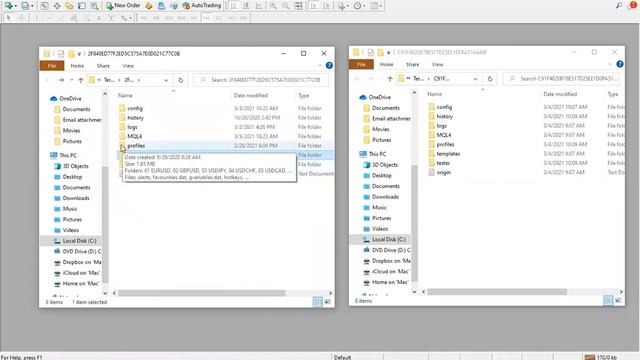Toggle chart shift
This screenshot has height=360, width=640.
[326, 6]
